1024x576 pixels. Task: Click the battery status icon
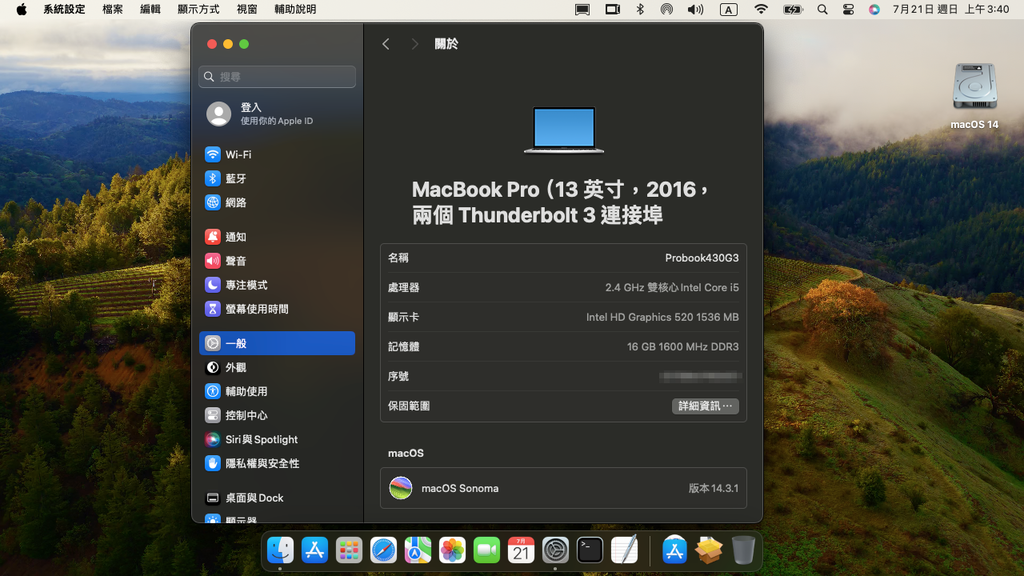[x=793, y=9]
